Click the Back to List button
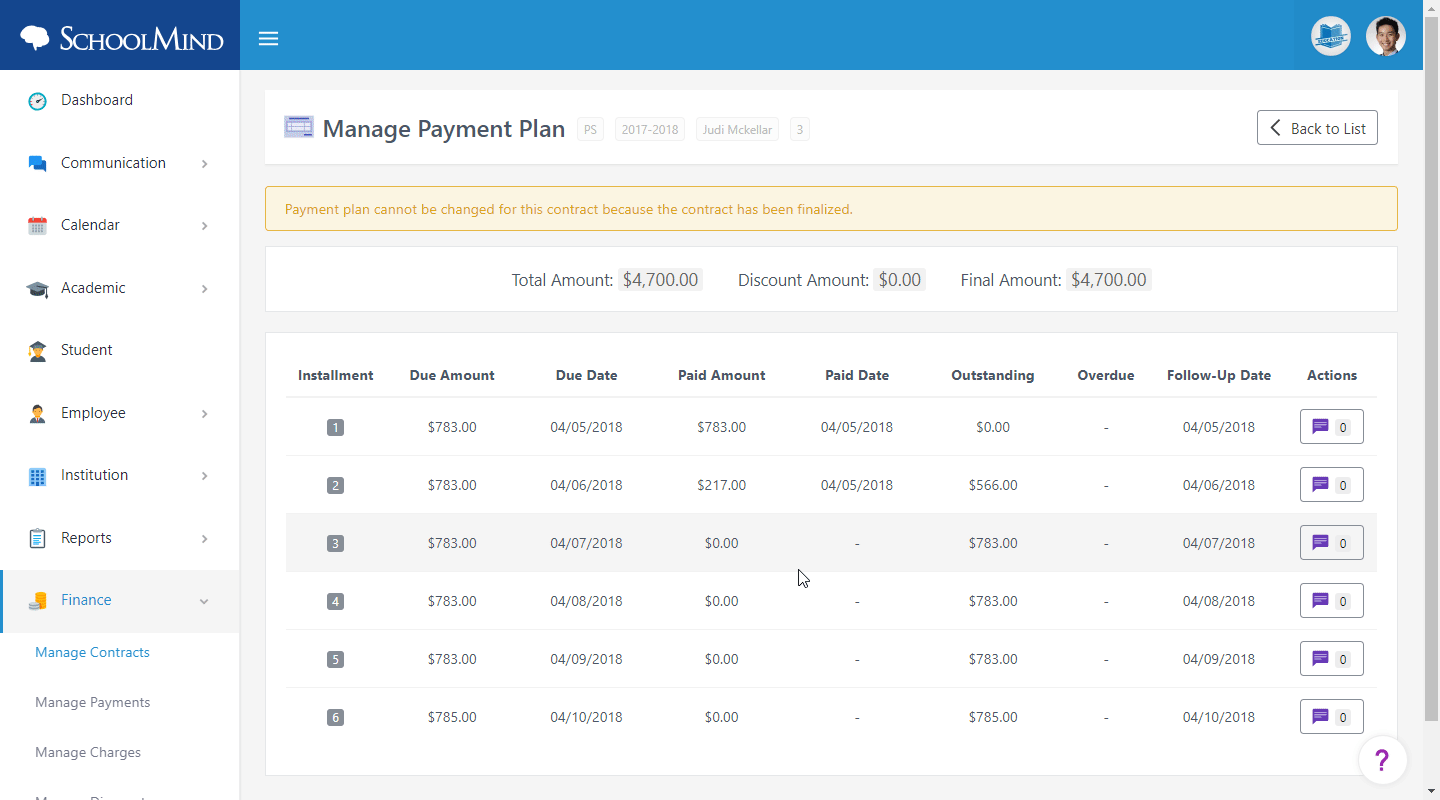 click(x=1317, y=128)
